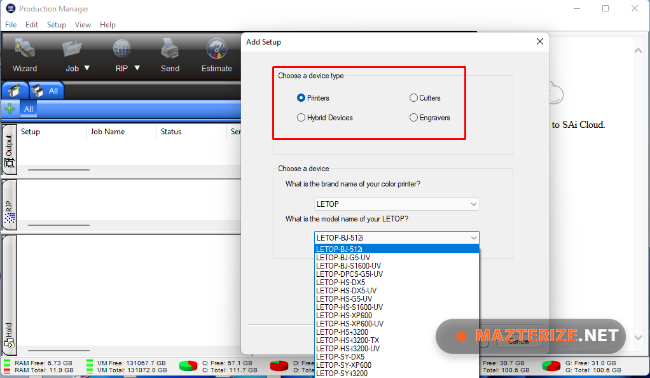Choose LETOP-HS-DX5 from the list
This screenshot has height=378, width=650.
[x=397, y=282]
